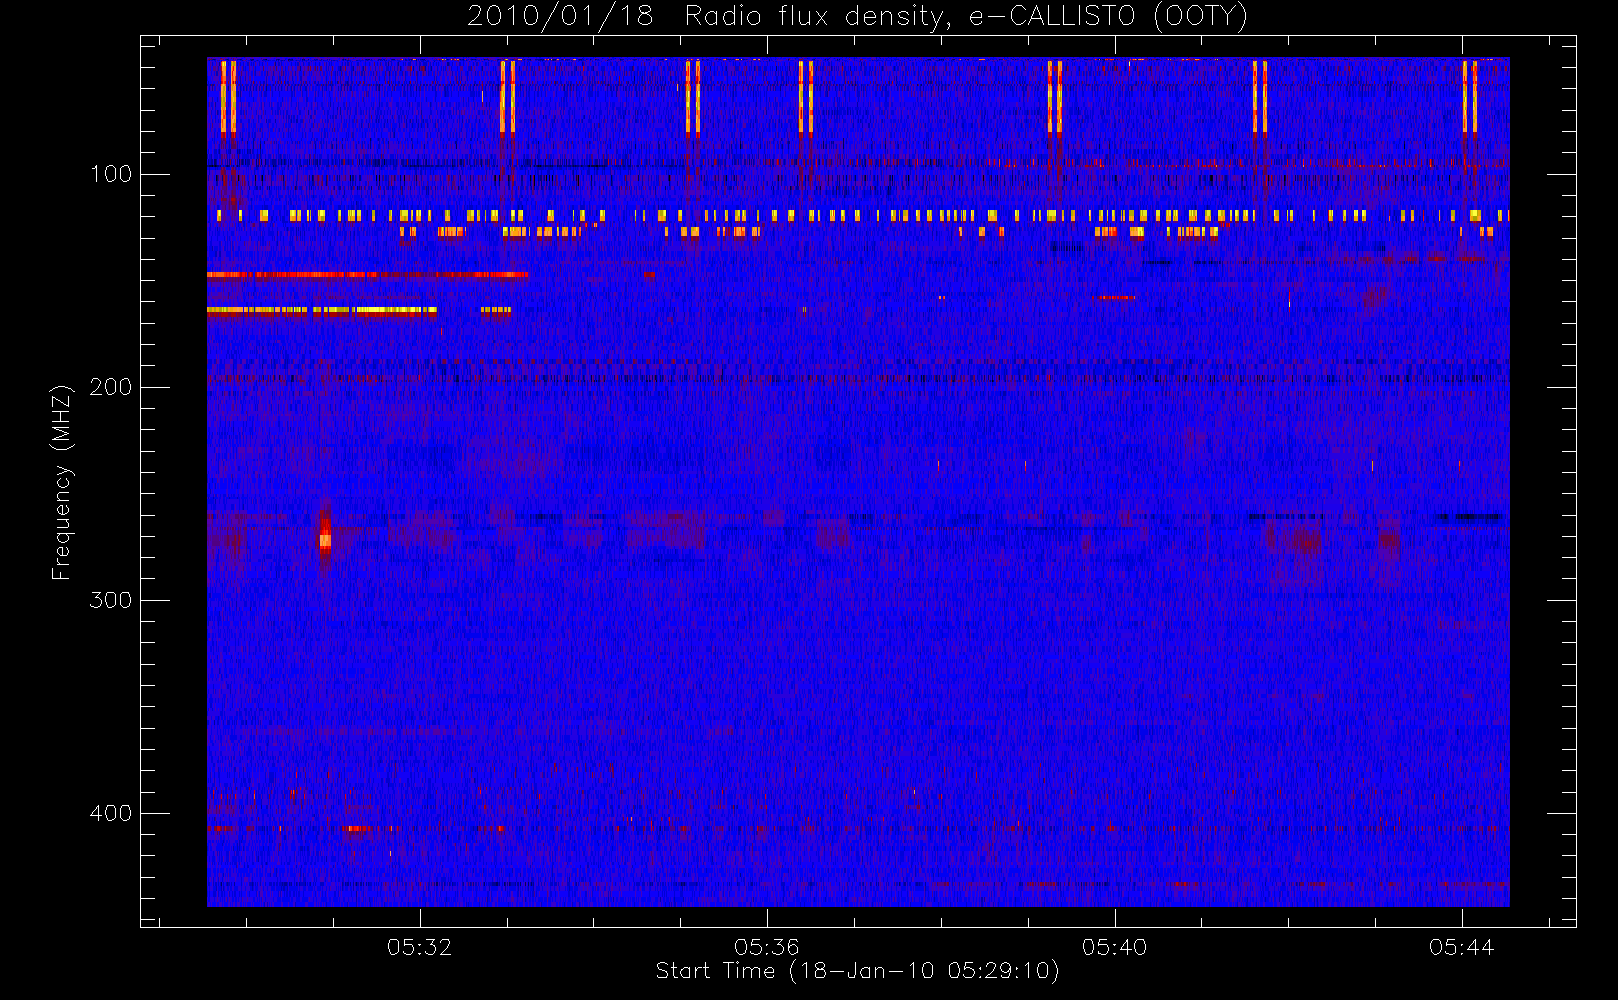
Task: Click the 05:44 time tick label
Action: [x=1461, y=947]
